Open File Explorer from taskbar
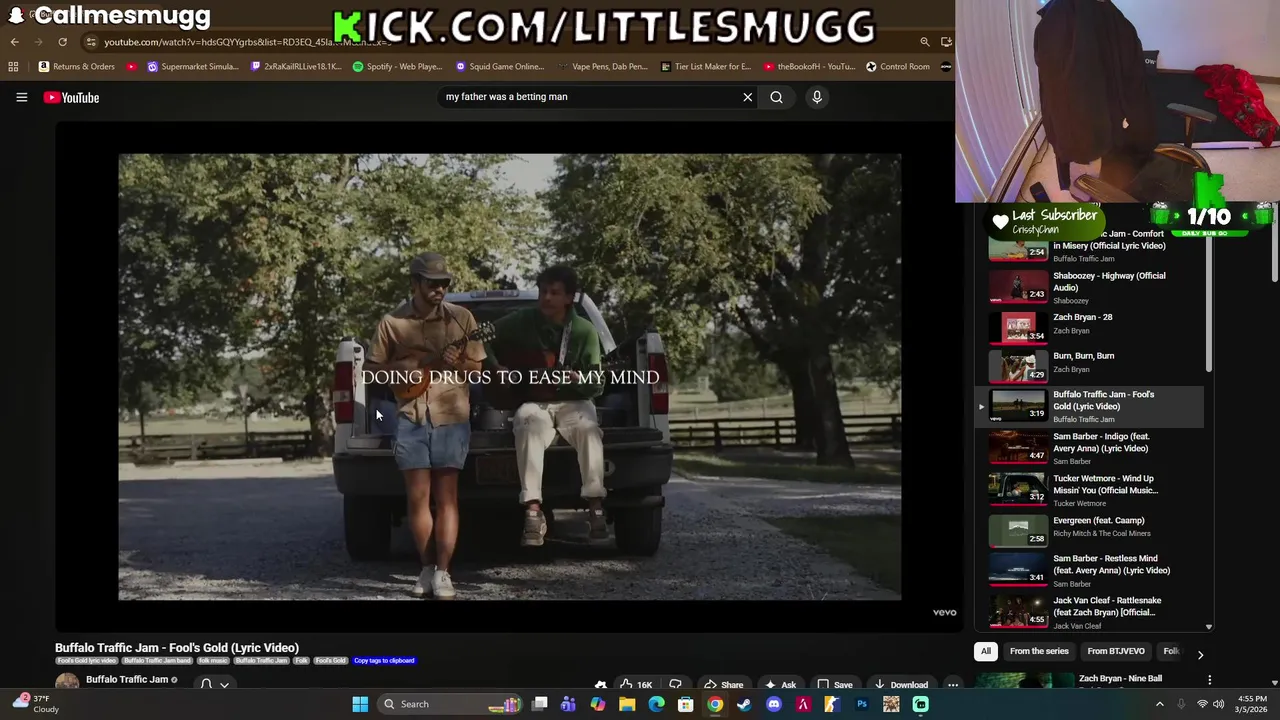This screenshot has height=720, width=1280. tap(627, 704)
